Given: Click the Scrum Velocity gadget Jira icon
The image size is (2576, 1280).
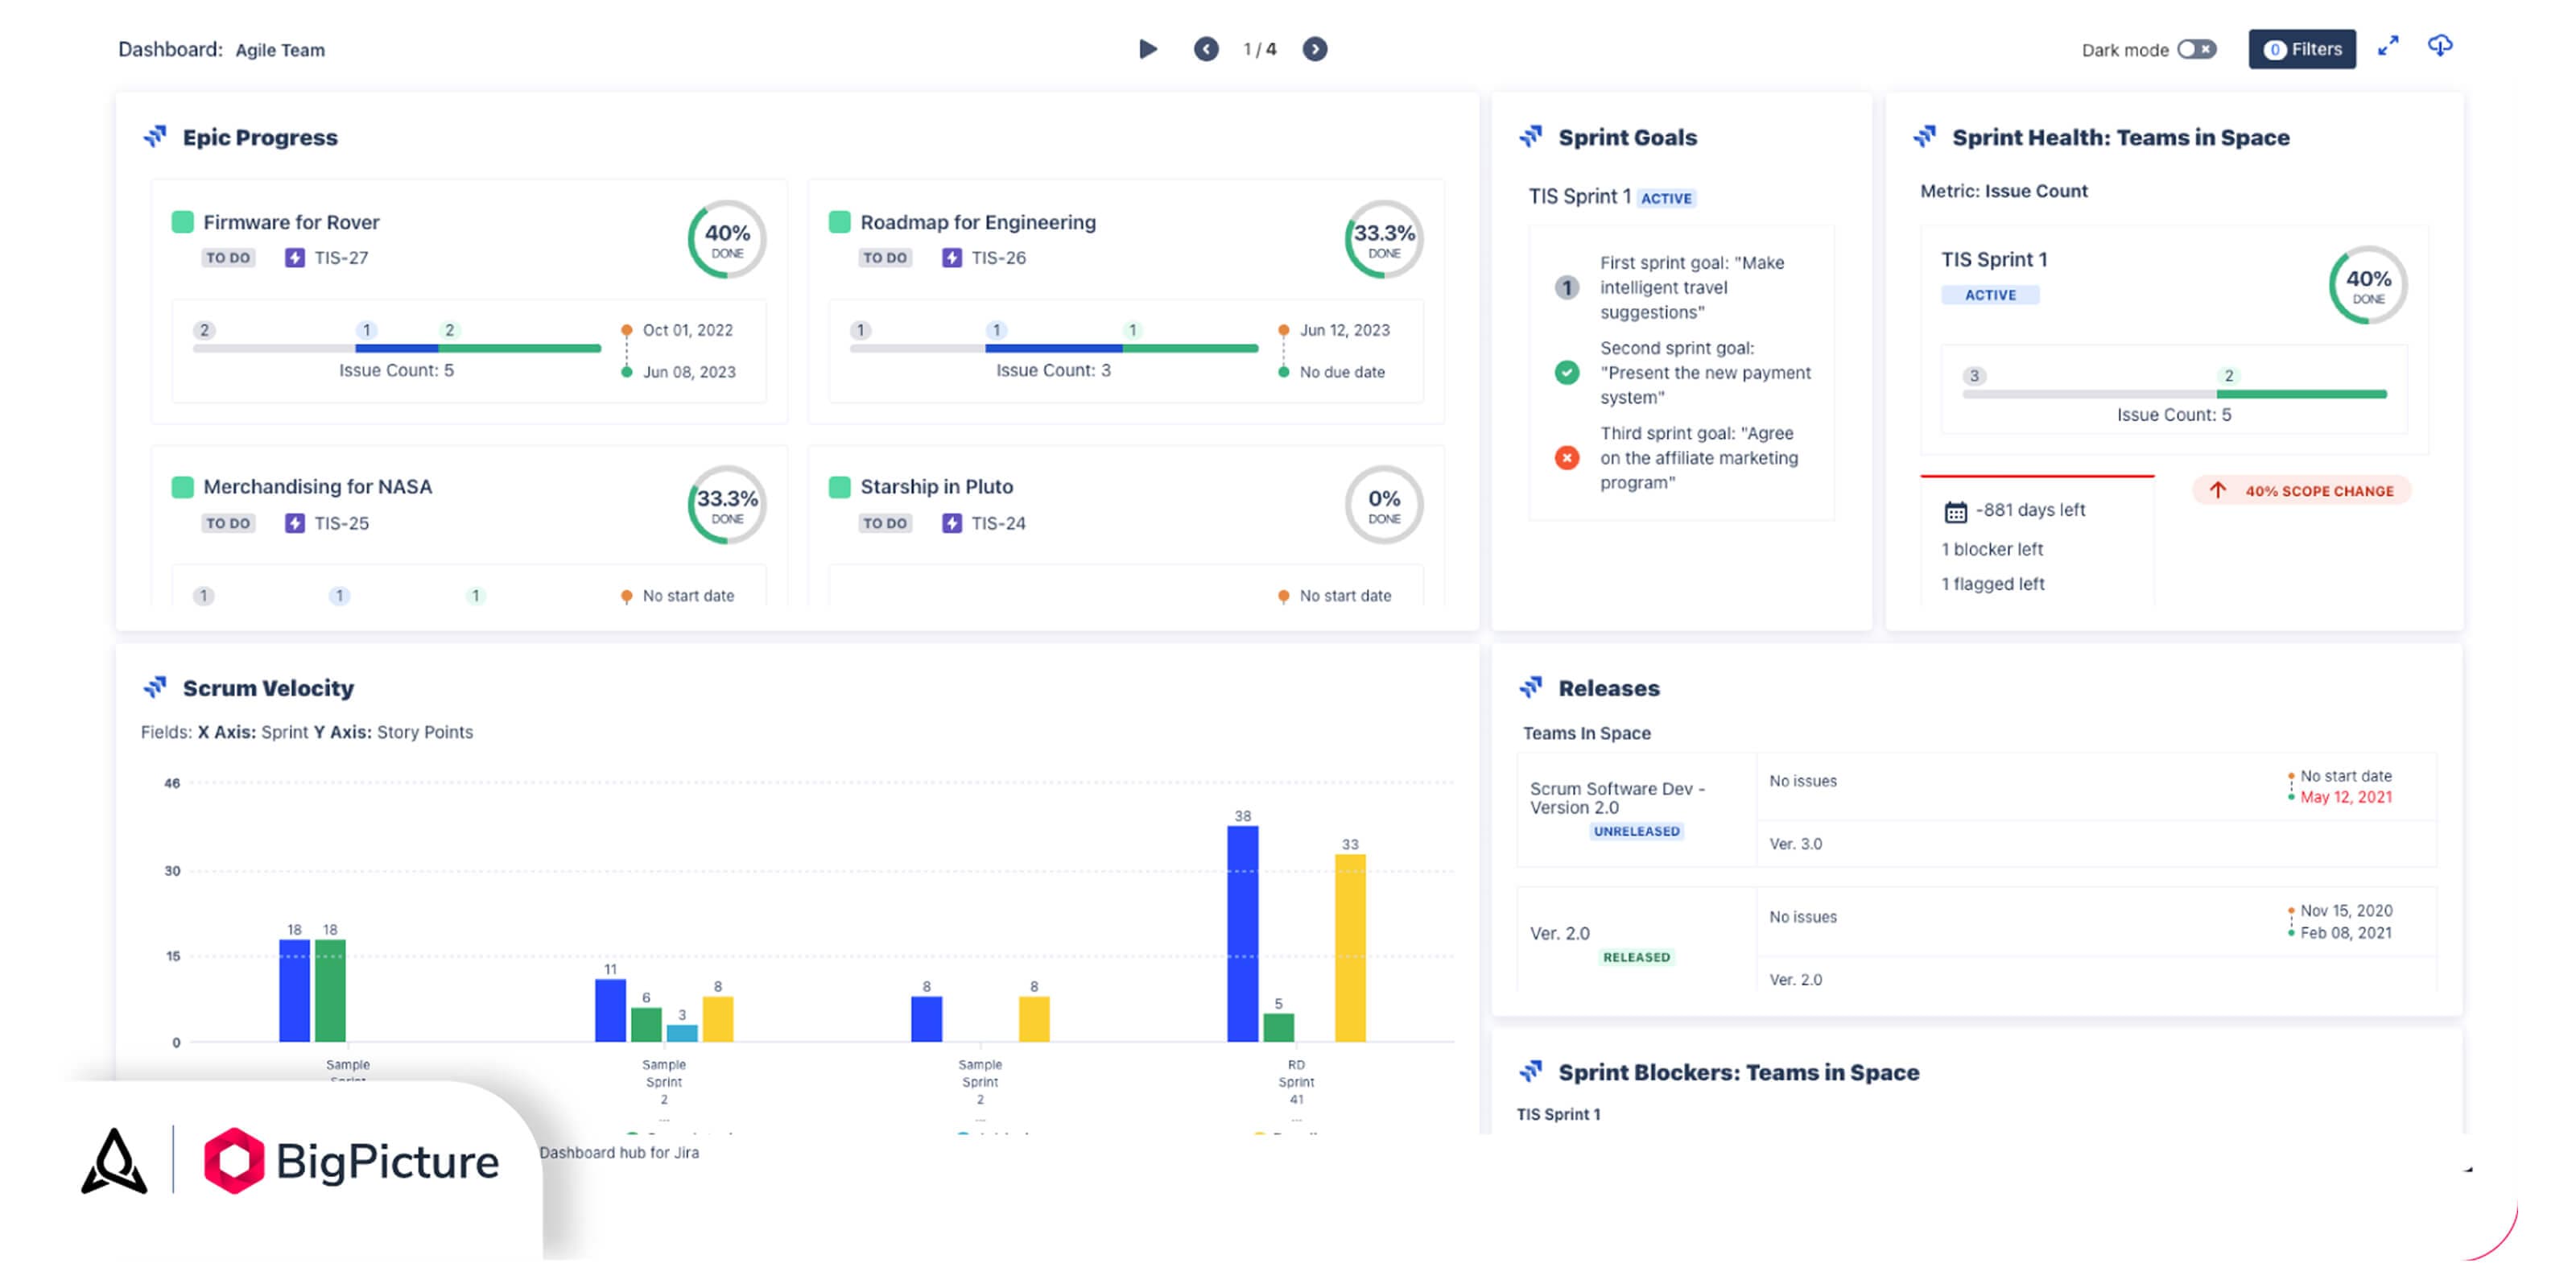Looking at the screenshot, I should click(x=155, y=687).
